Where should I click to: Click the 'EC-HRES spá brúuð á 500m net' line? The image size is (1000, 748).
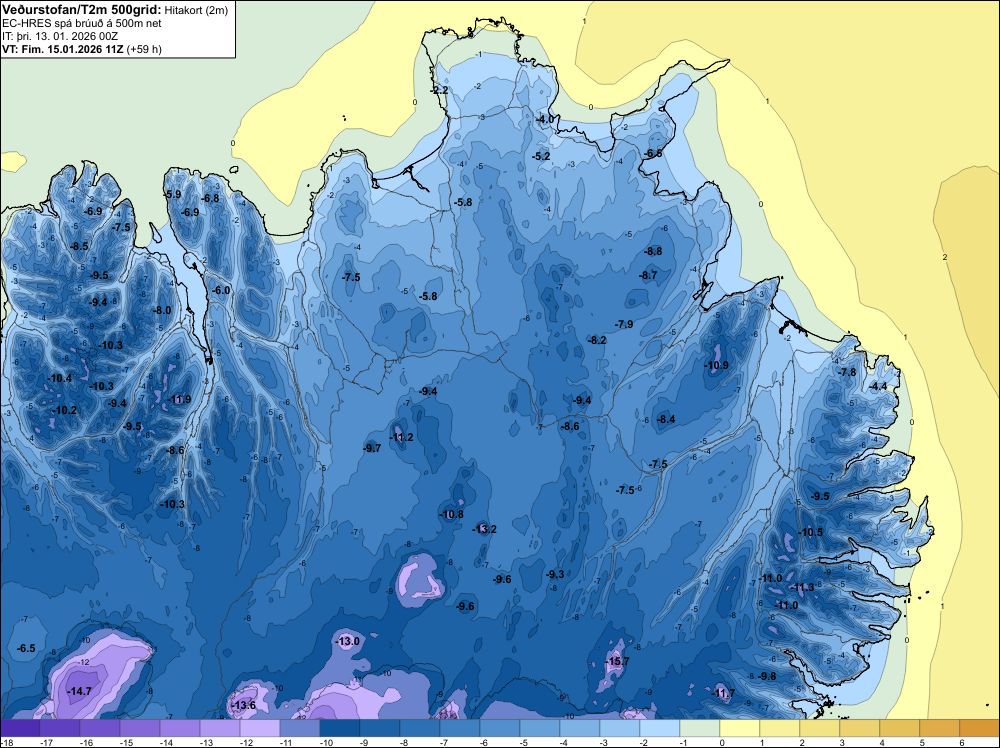(81, 23)
